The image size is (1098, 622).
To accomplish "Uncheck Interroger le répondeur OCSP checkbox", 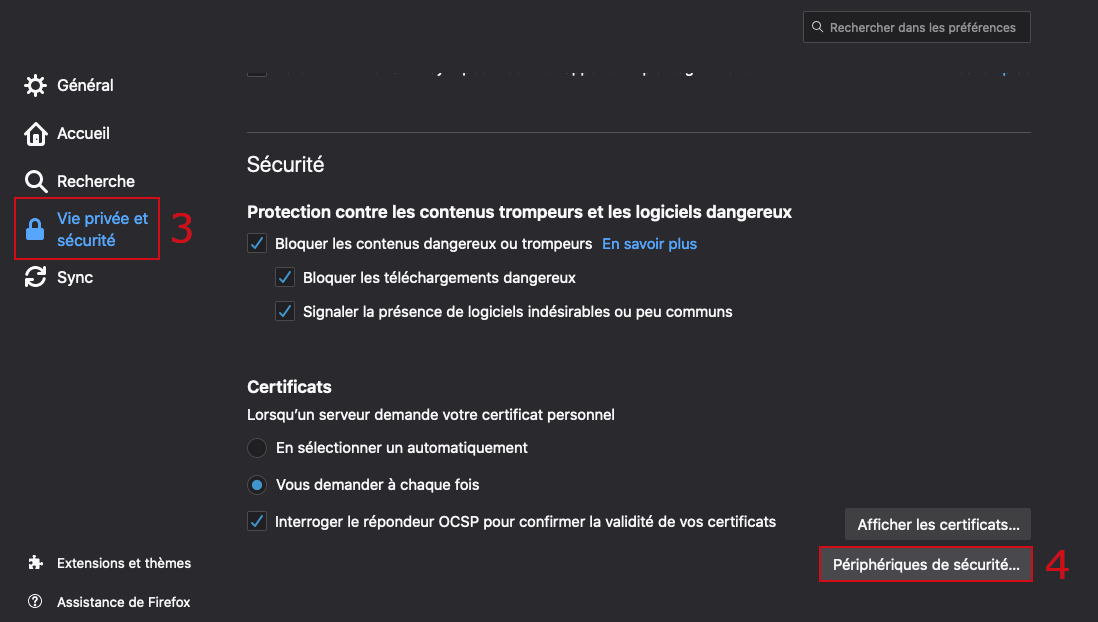I will coord(257,522).
